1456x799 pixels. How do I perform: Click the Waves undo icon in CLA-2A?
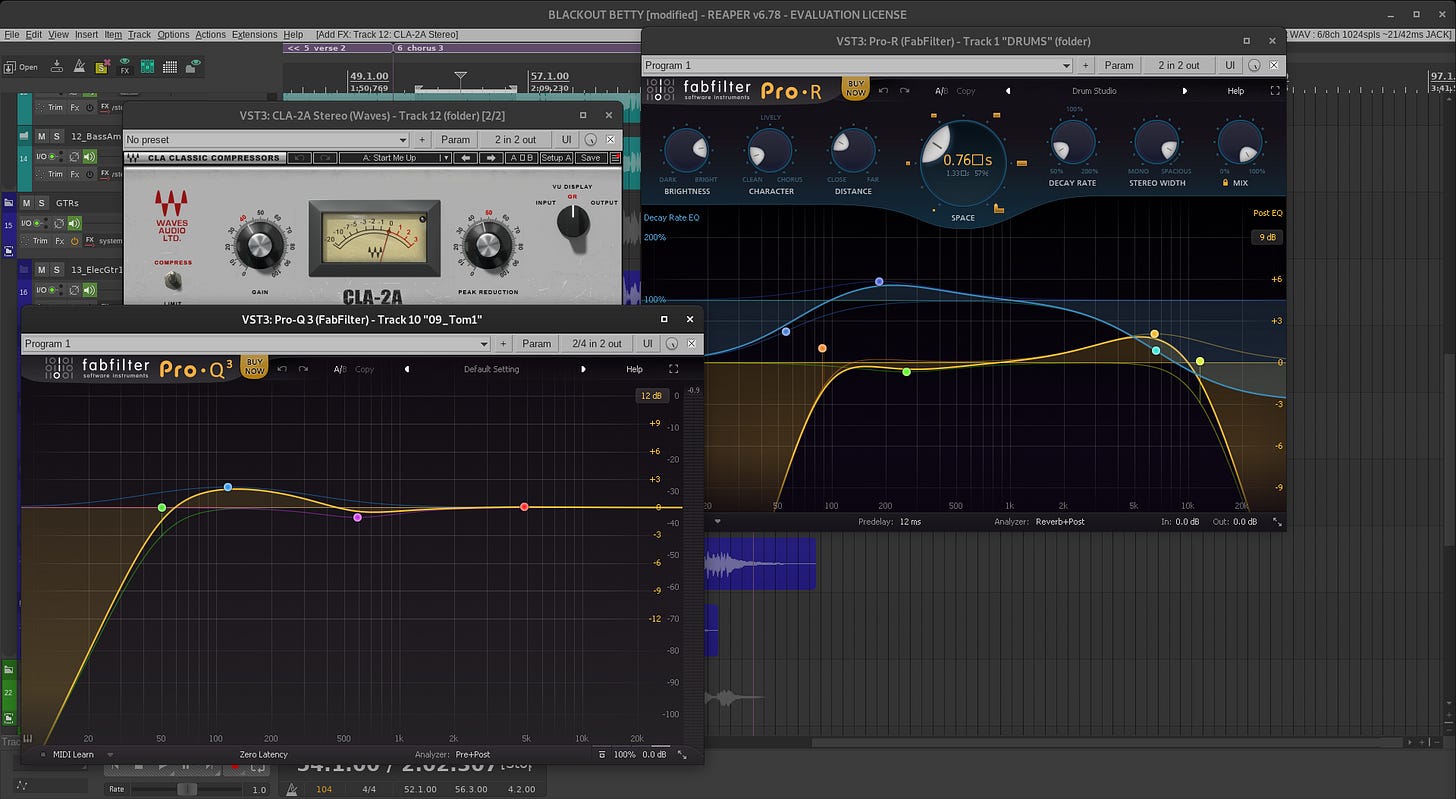tap(299, 158)
